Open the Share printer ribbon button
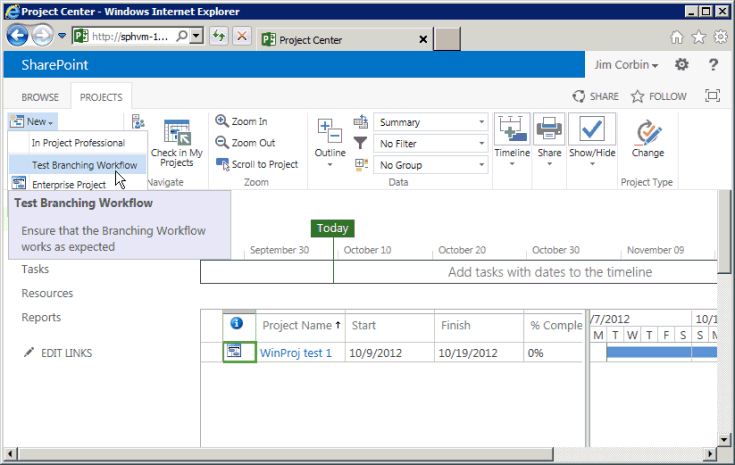 [549, 140]
